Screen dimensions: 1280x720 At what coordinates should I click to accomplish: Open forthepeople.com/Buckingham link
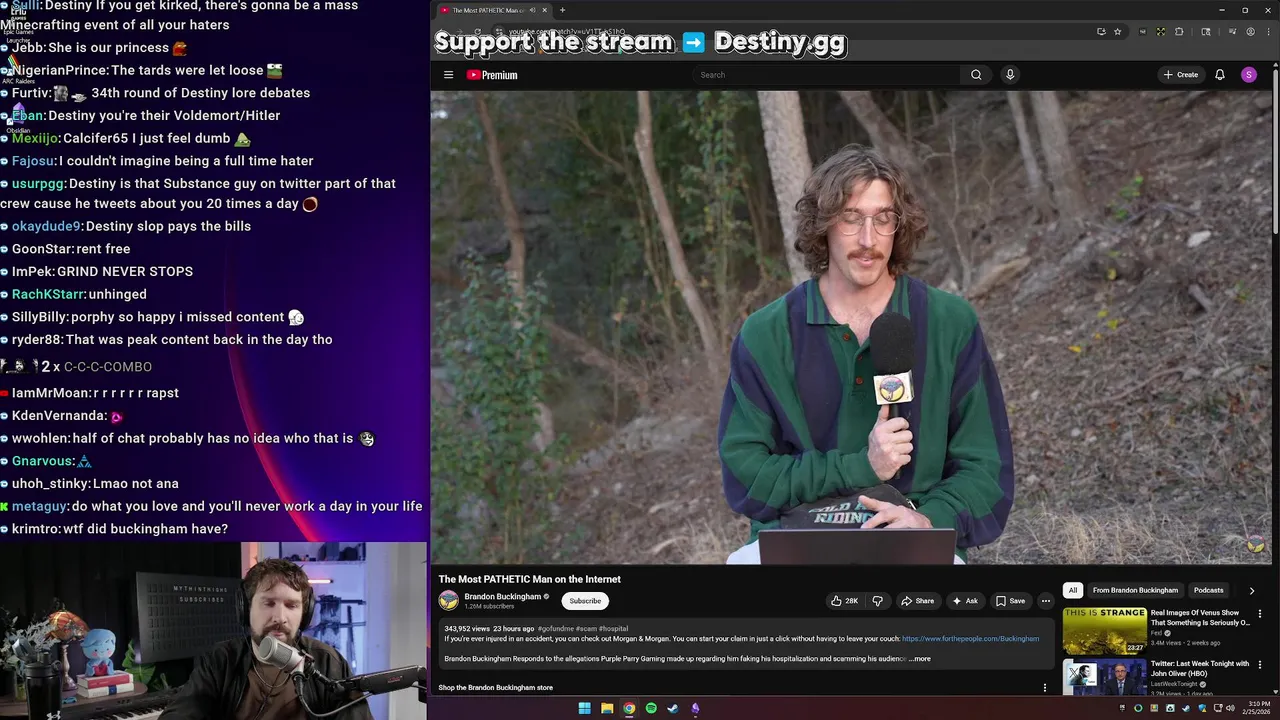point(970,639)
